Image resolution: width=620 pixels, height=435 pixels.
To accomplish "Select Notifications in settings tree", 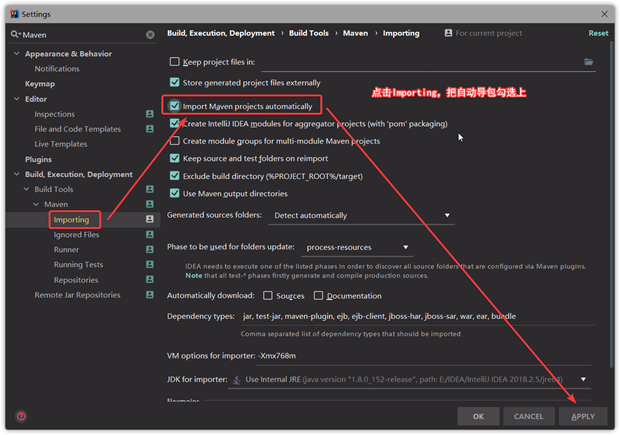I will (57, 69).
